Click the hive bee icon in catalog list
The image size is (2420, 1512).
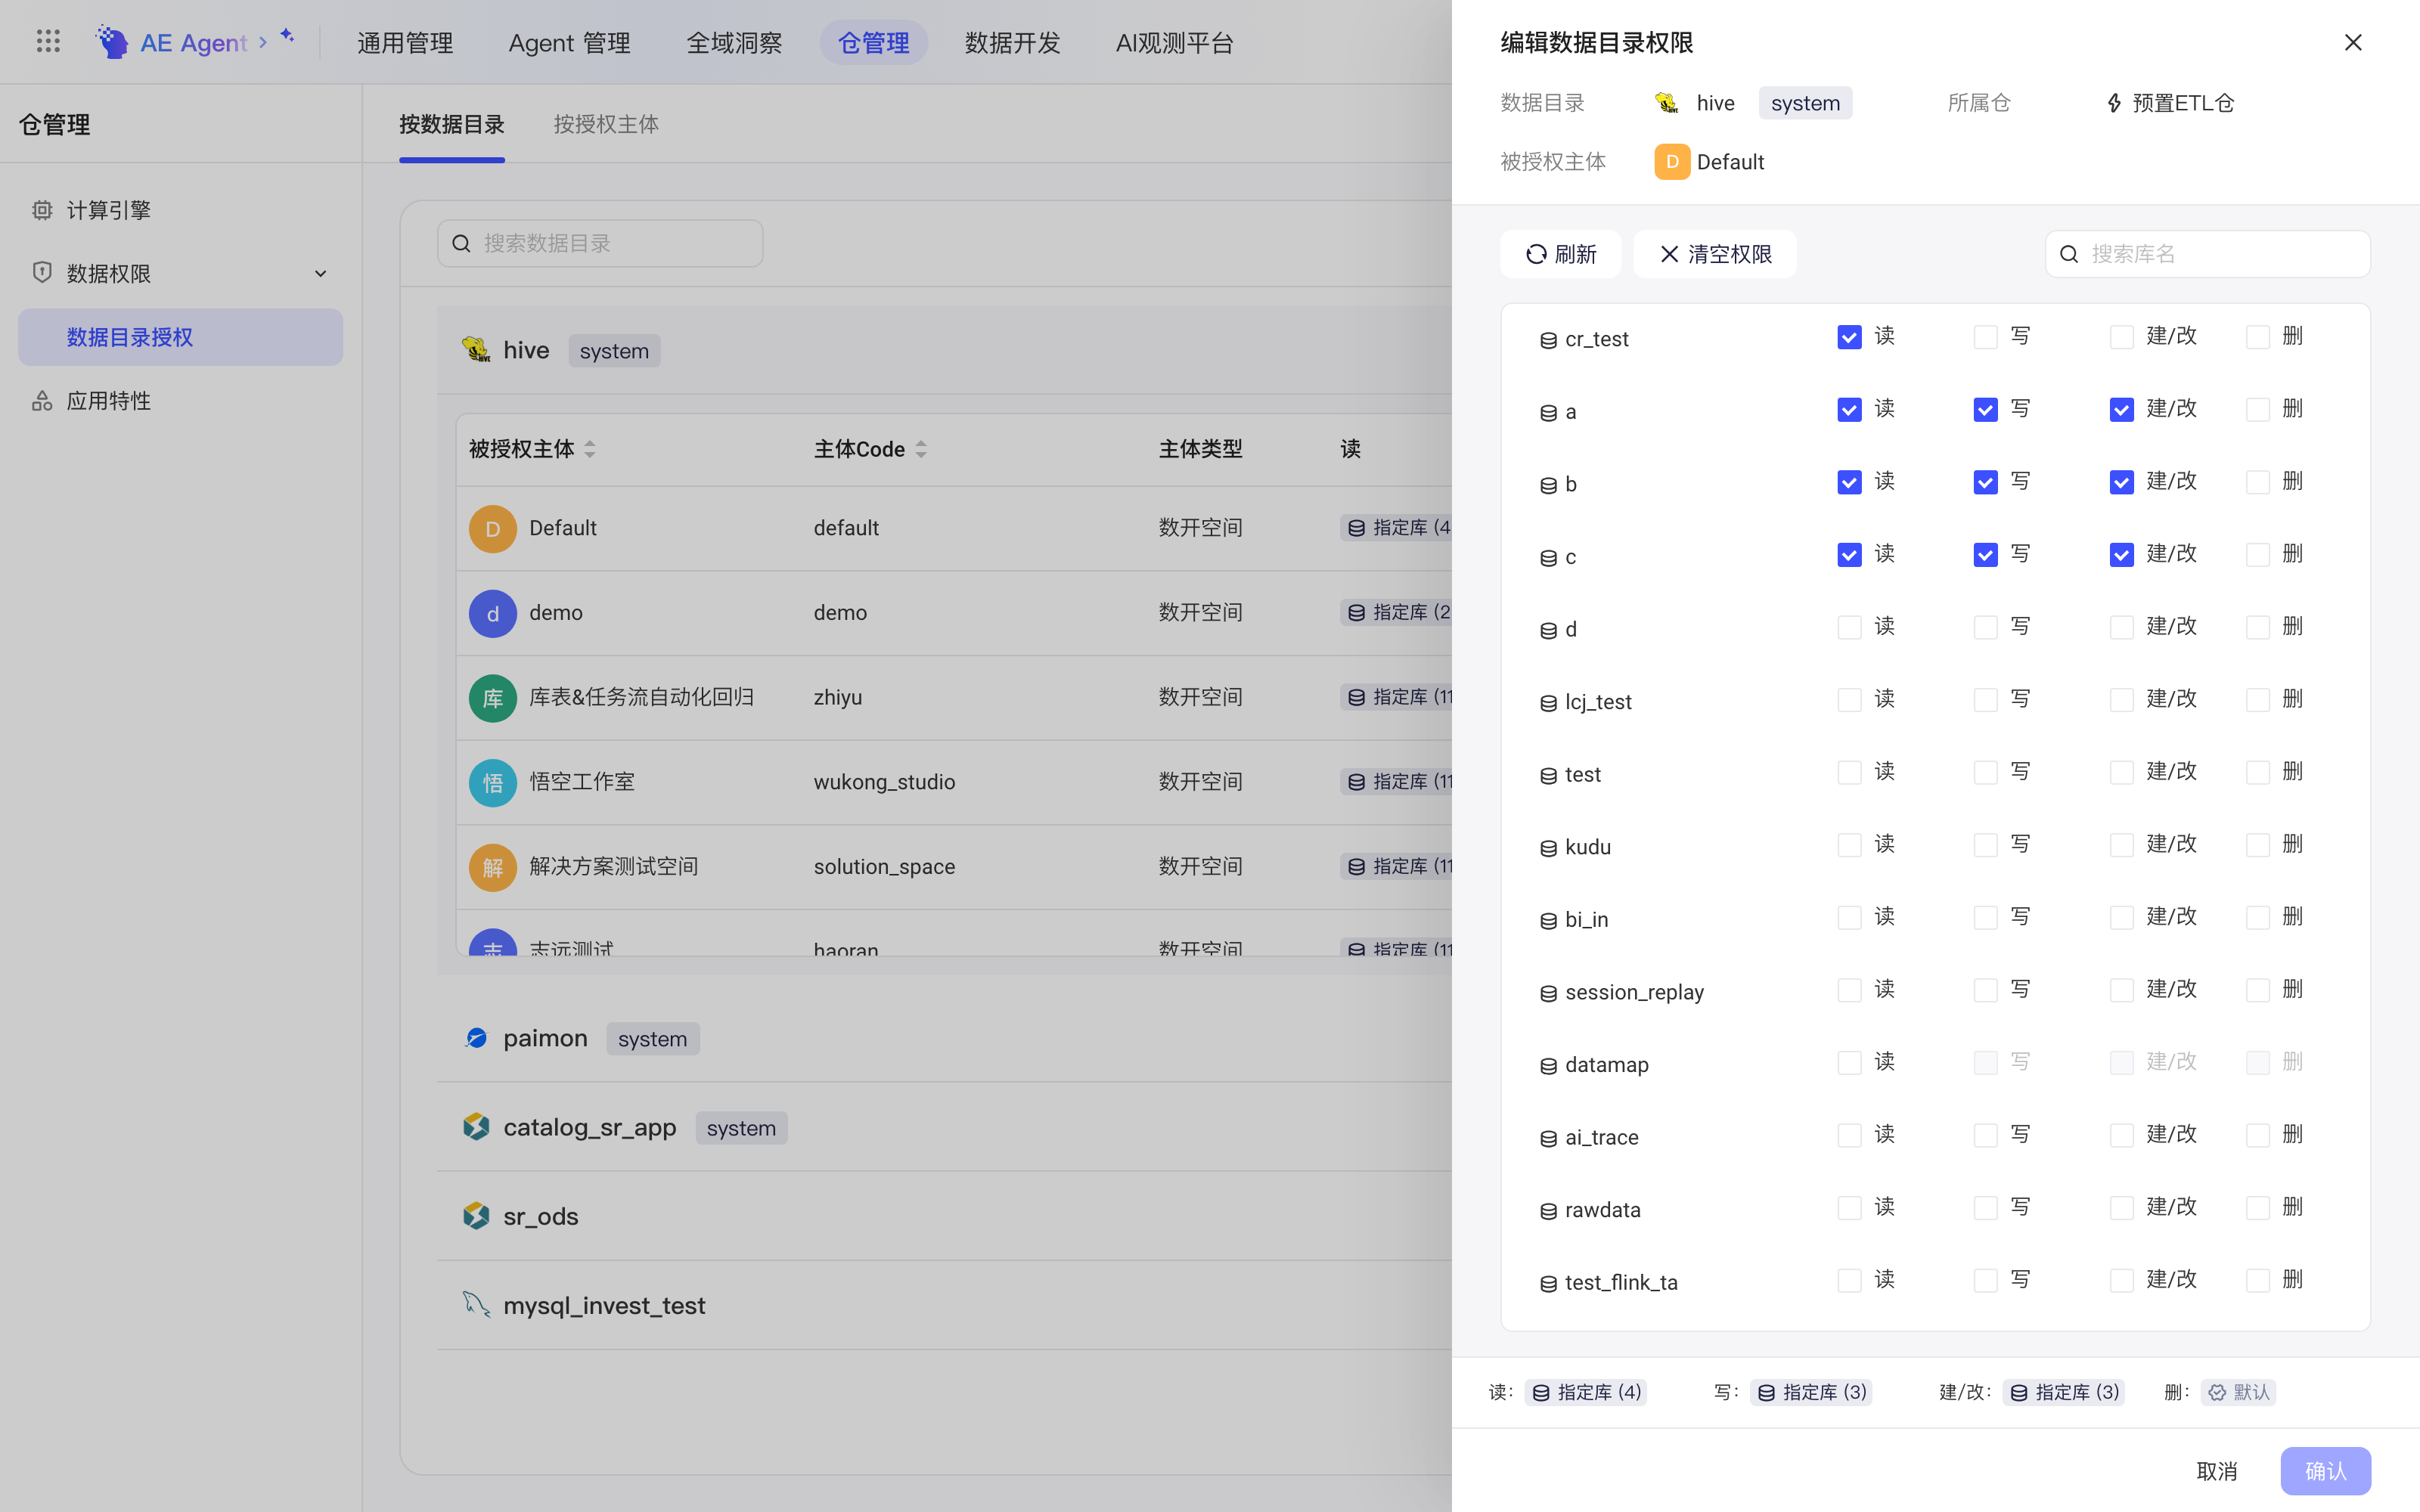coord(476,350)
